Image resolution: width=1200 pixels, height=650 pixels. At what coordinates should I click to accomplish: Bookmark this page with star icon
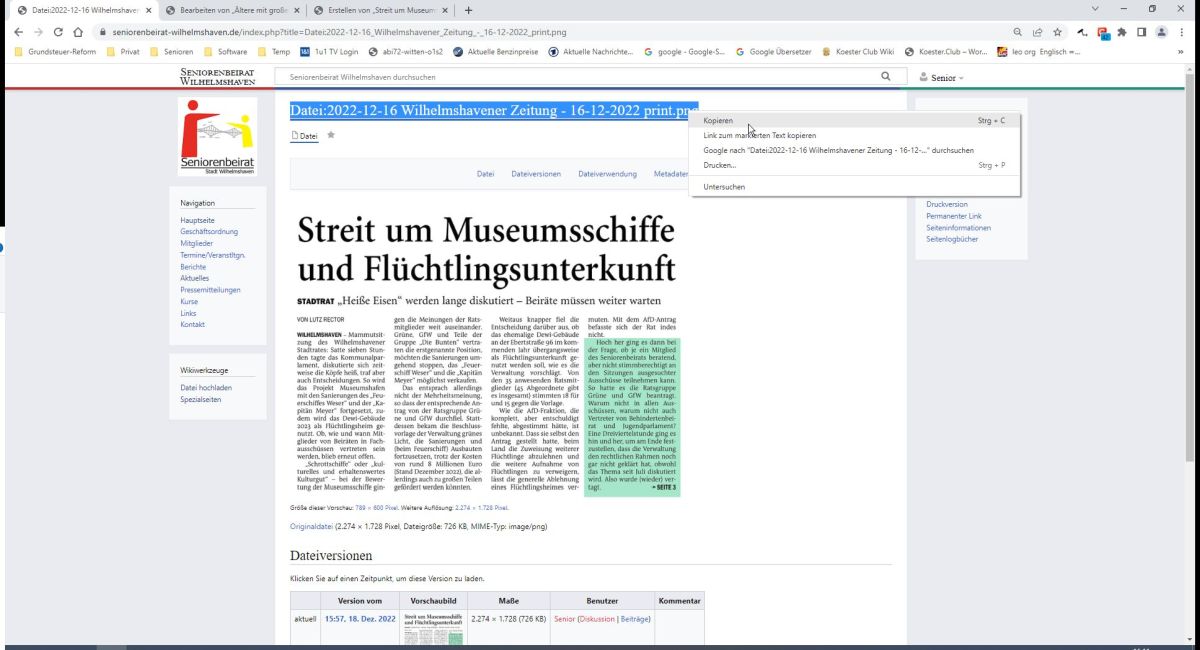pos(1057,32)
